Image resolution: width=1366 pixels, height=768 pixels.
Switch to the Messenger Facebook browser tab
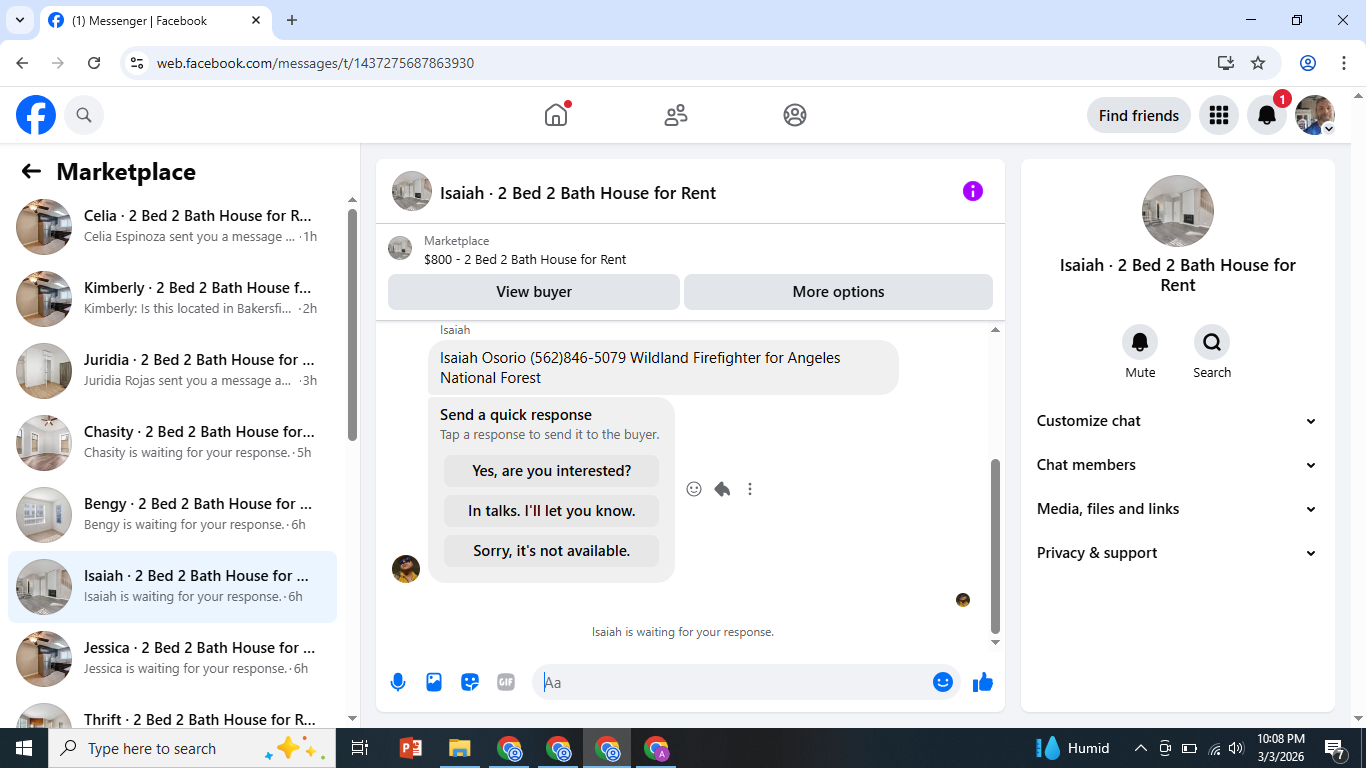(x=155, y=20)
